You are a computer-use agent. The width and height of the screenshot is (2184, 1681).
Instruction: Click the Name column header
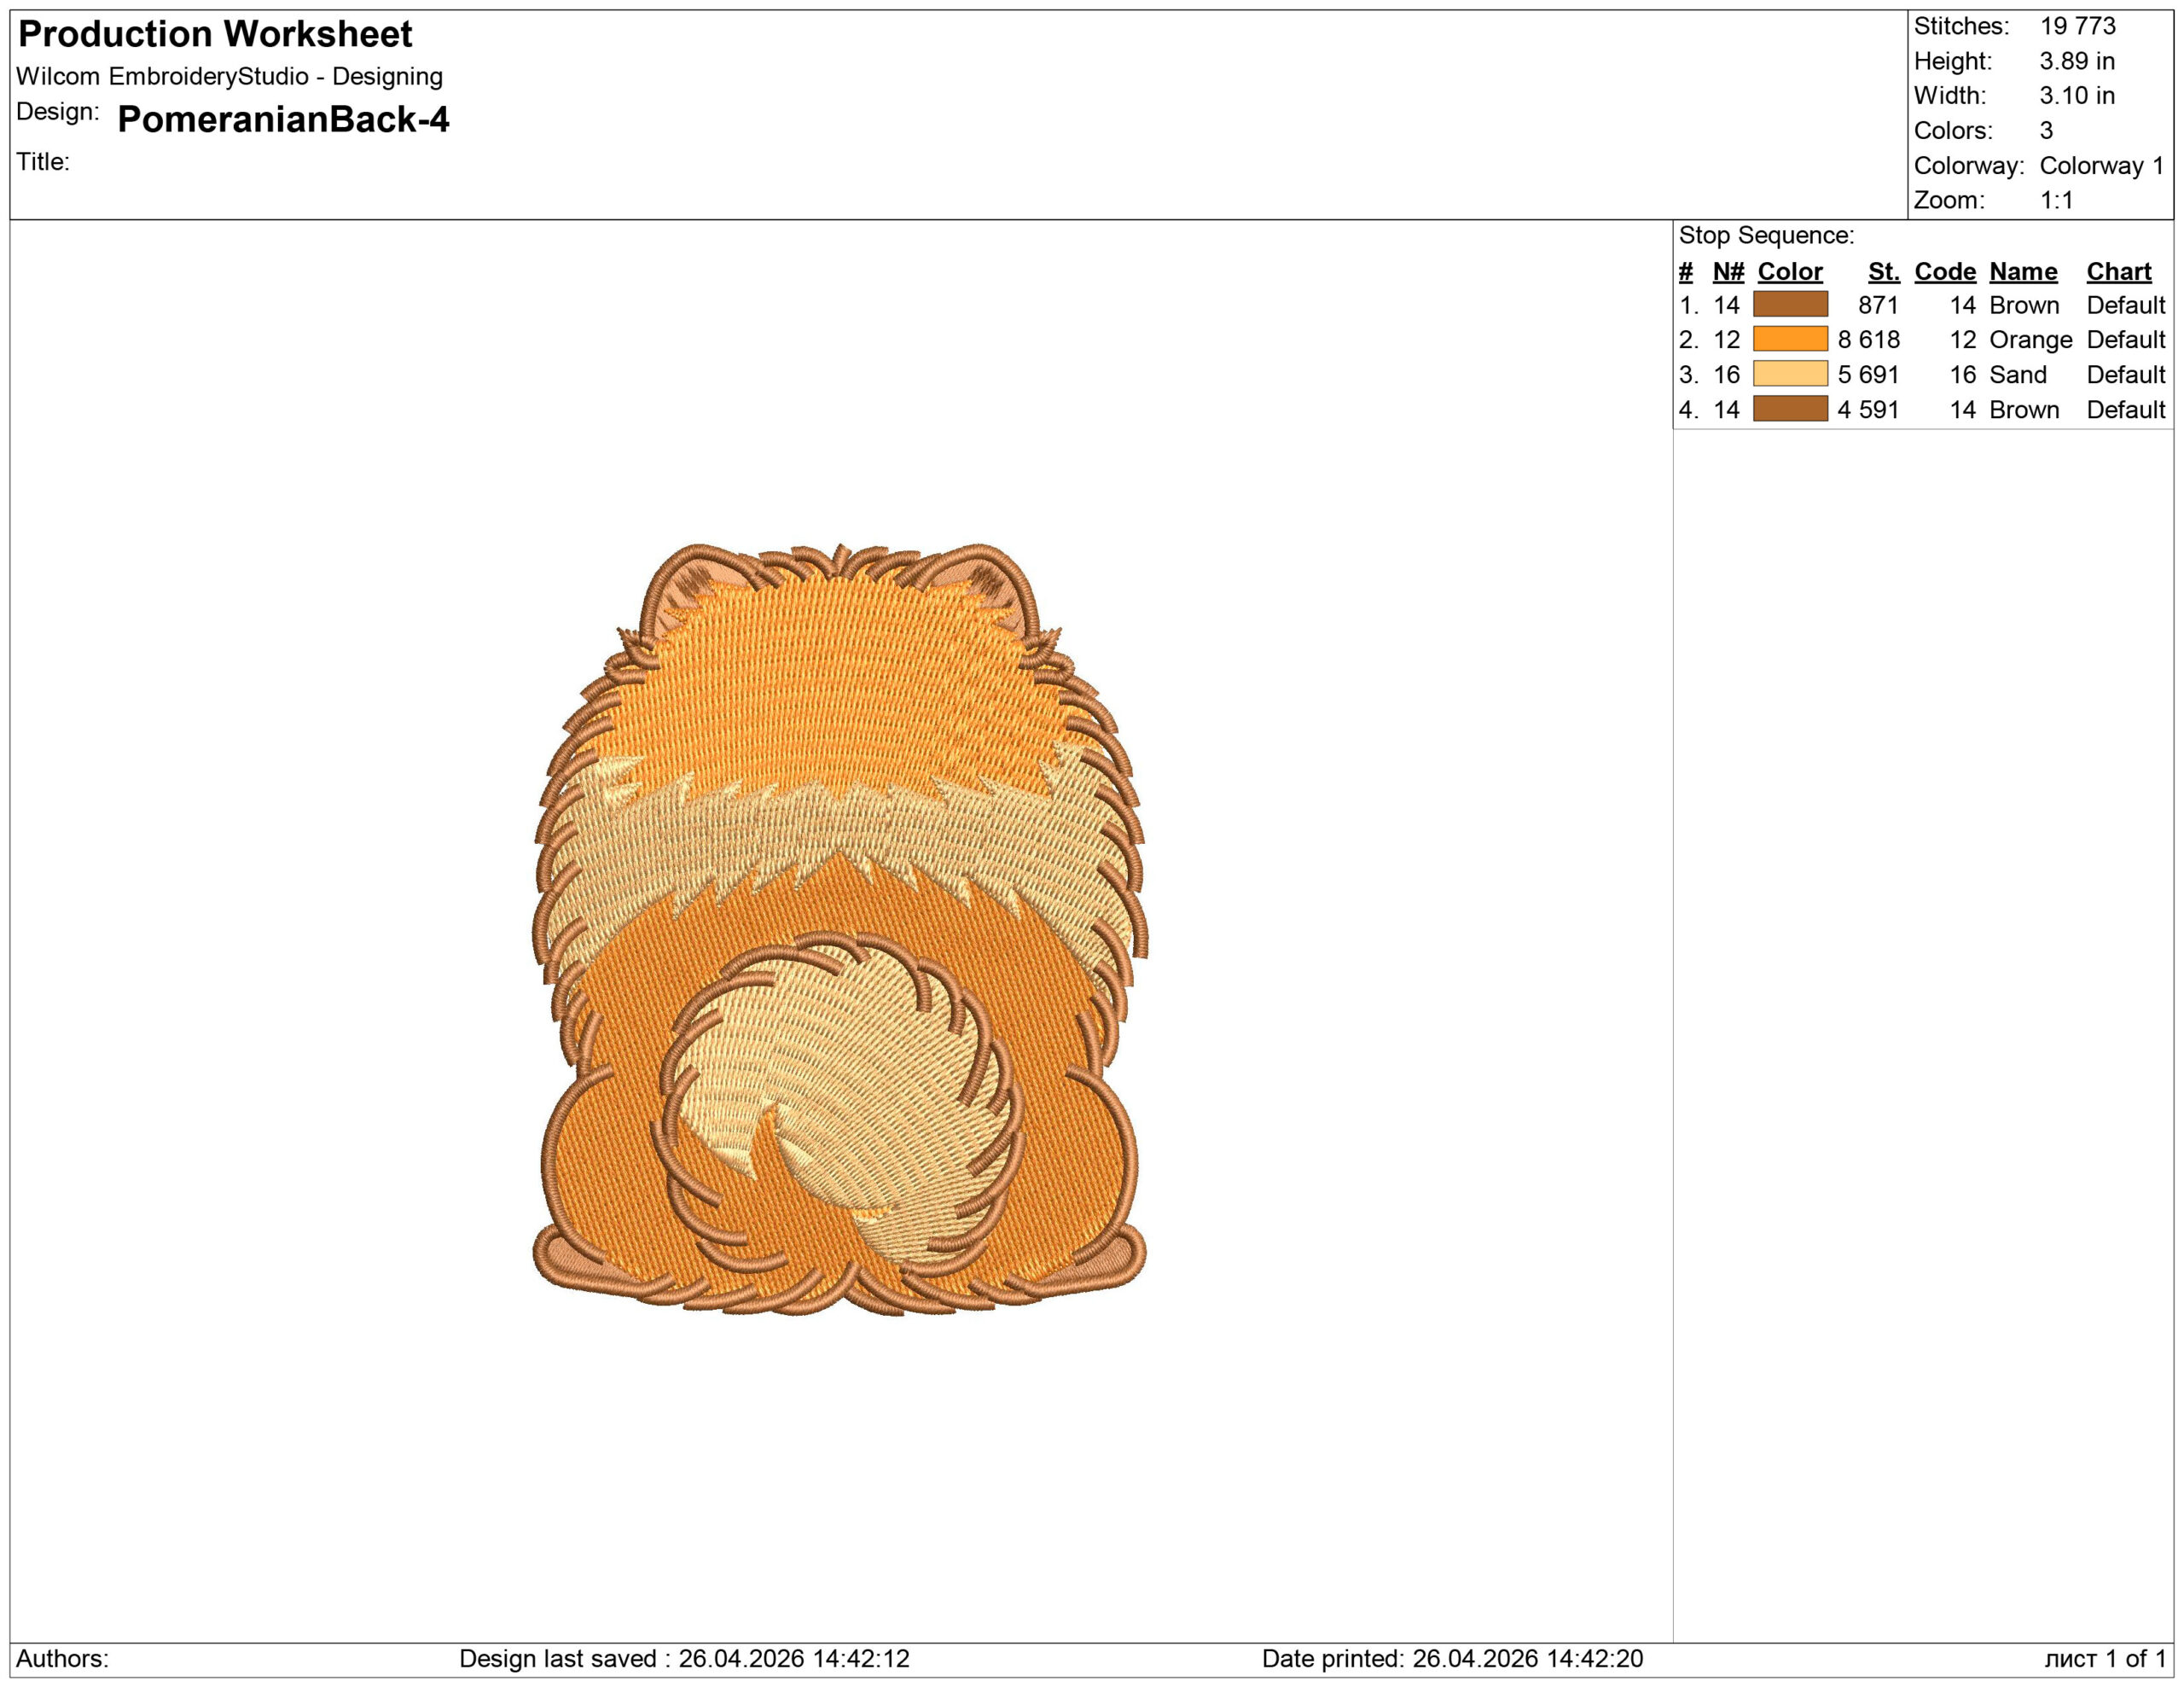[2023, 272]
